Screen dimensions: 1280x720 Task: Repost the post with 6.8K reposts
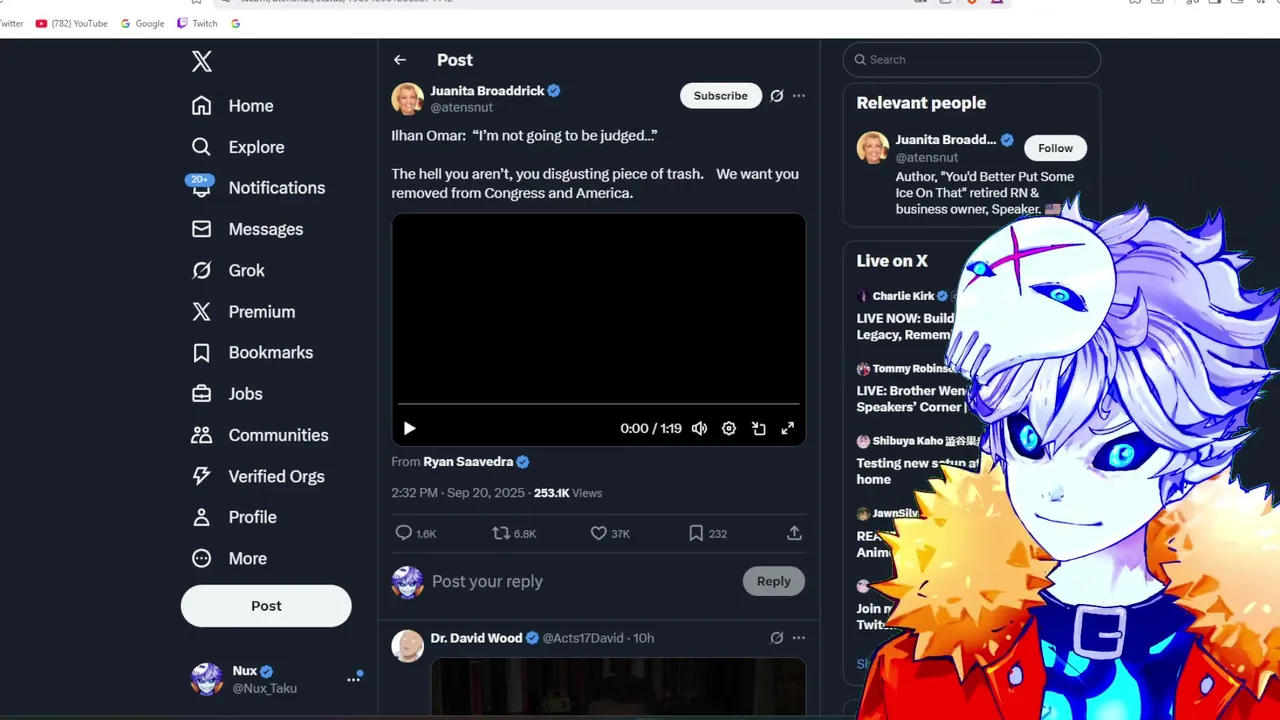coord(514,534)
